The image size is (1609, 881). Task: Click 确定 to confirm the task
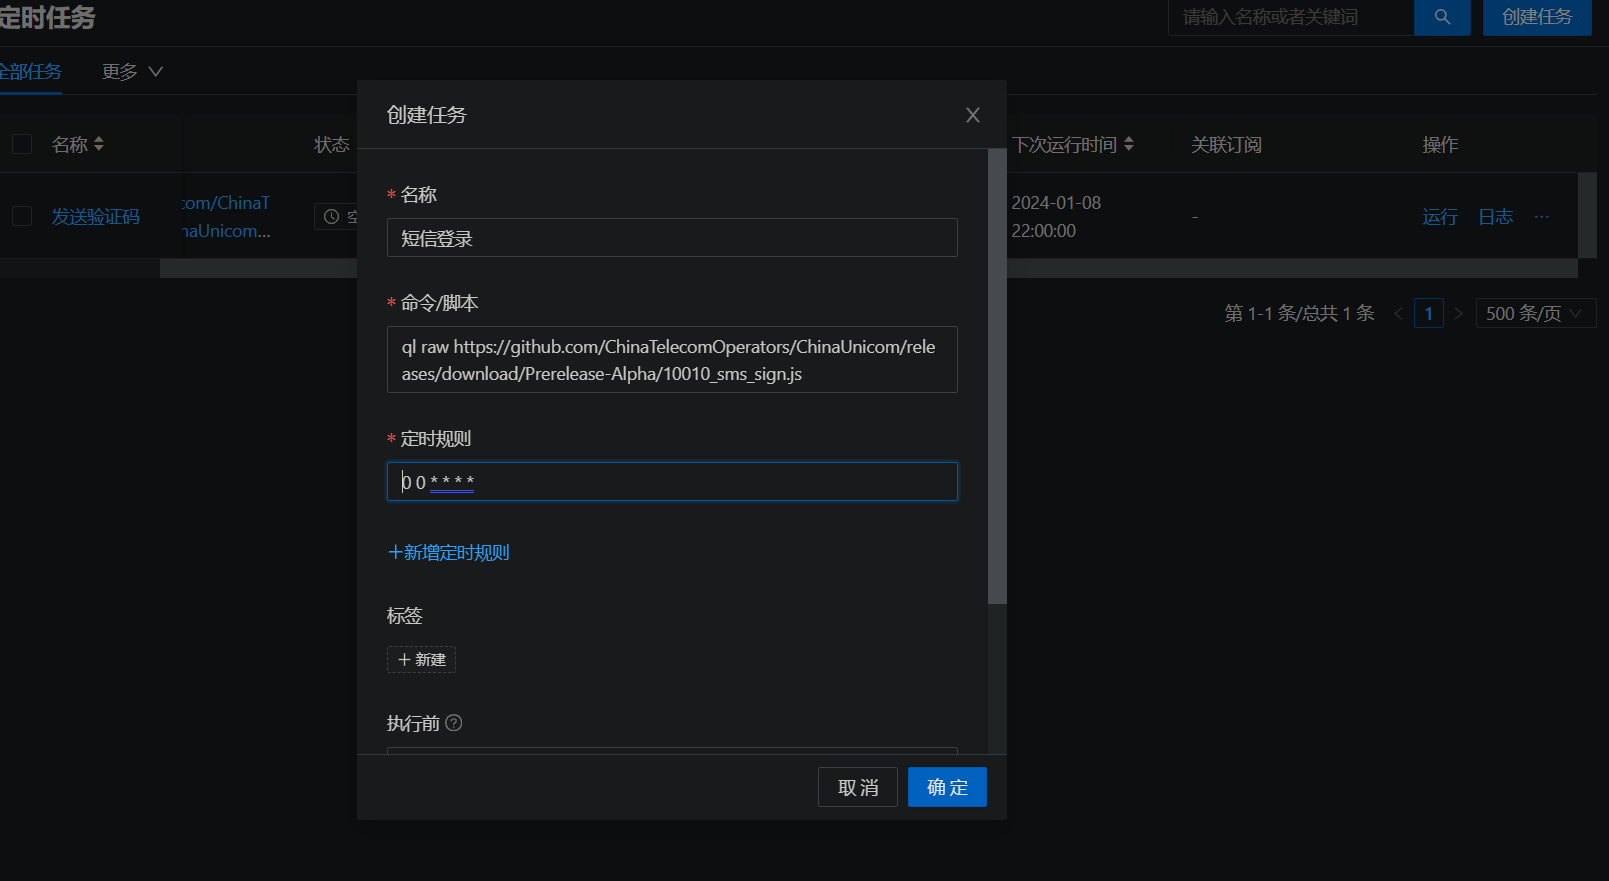click(947, 787)
